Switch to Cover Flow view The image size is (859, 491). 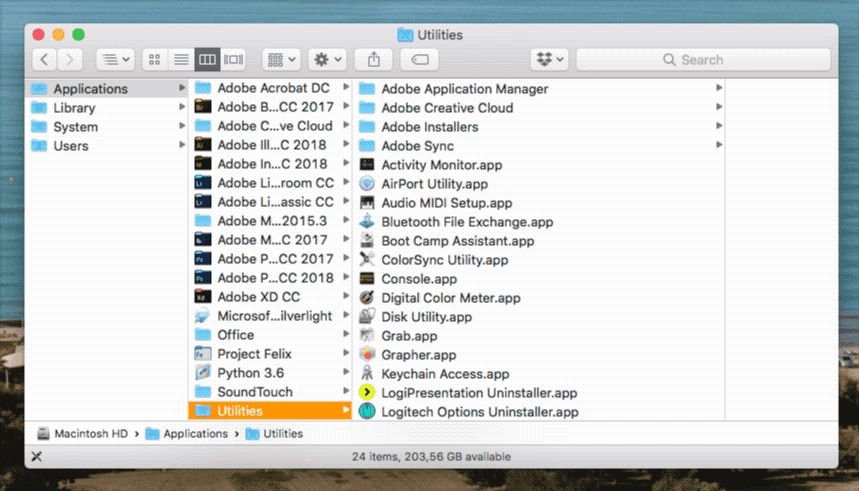(234, 60)
